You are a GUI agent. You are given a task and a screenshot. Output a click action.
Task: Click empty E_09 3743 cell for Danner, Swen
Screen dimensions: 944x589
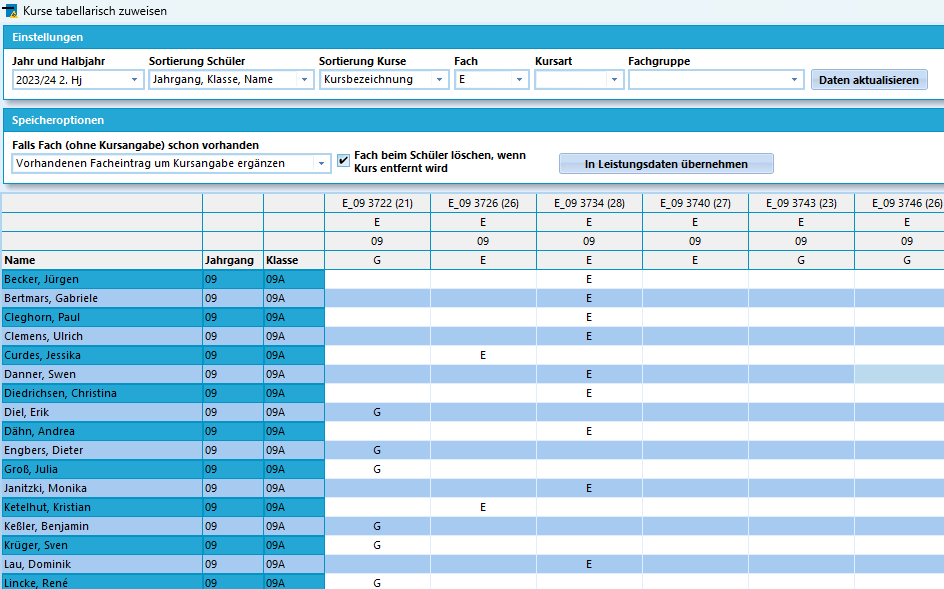coord(801,374)
